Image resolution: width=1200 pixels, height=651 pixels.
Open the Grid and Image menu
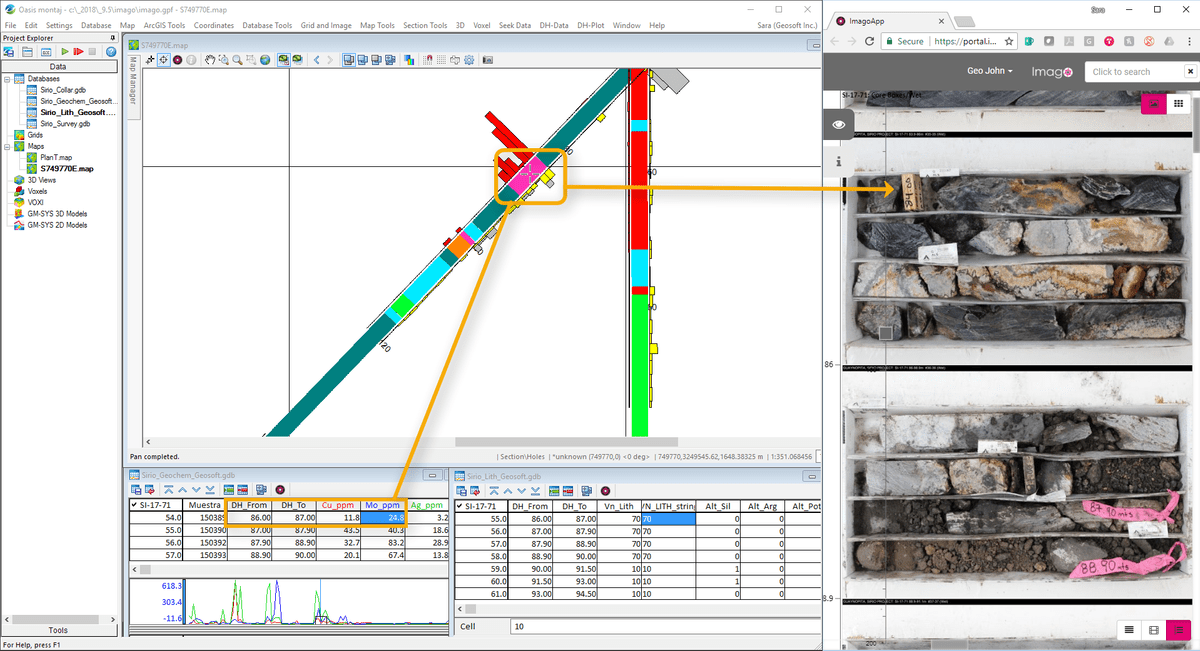326,25
